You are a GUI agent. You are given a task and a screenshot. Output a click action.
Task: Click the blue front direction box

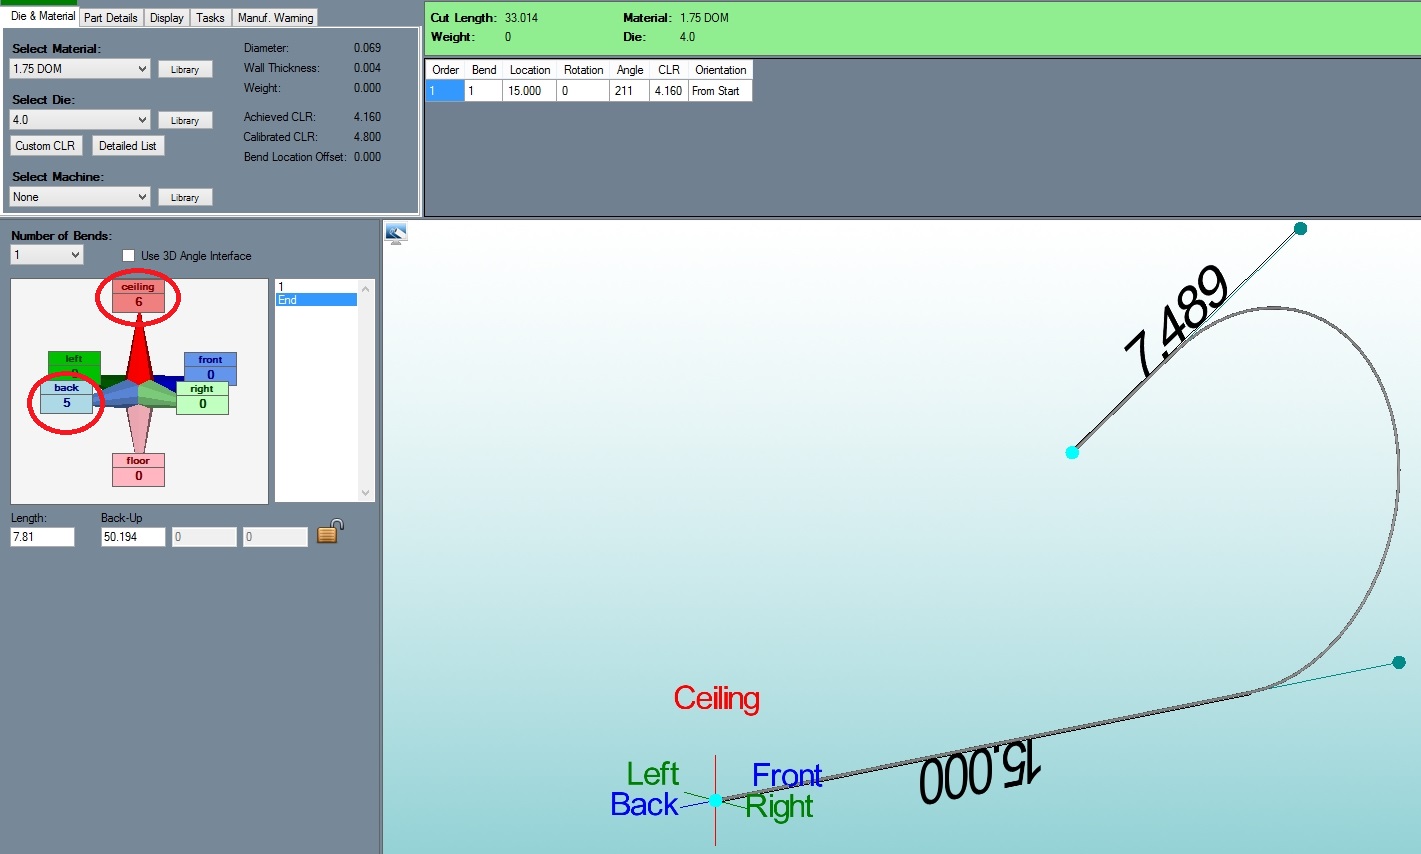[x=210, y=367]
